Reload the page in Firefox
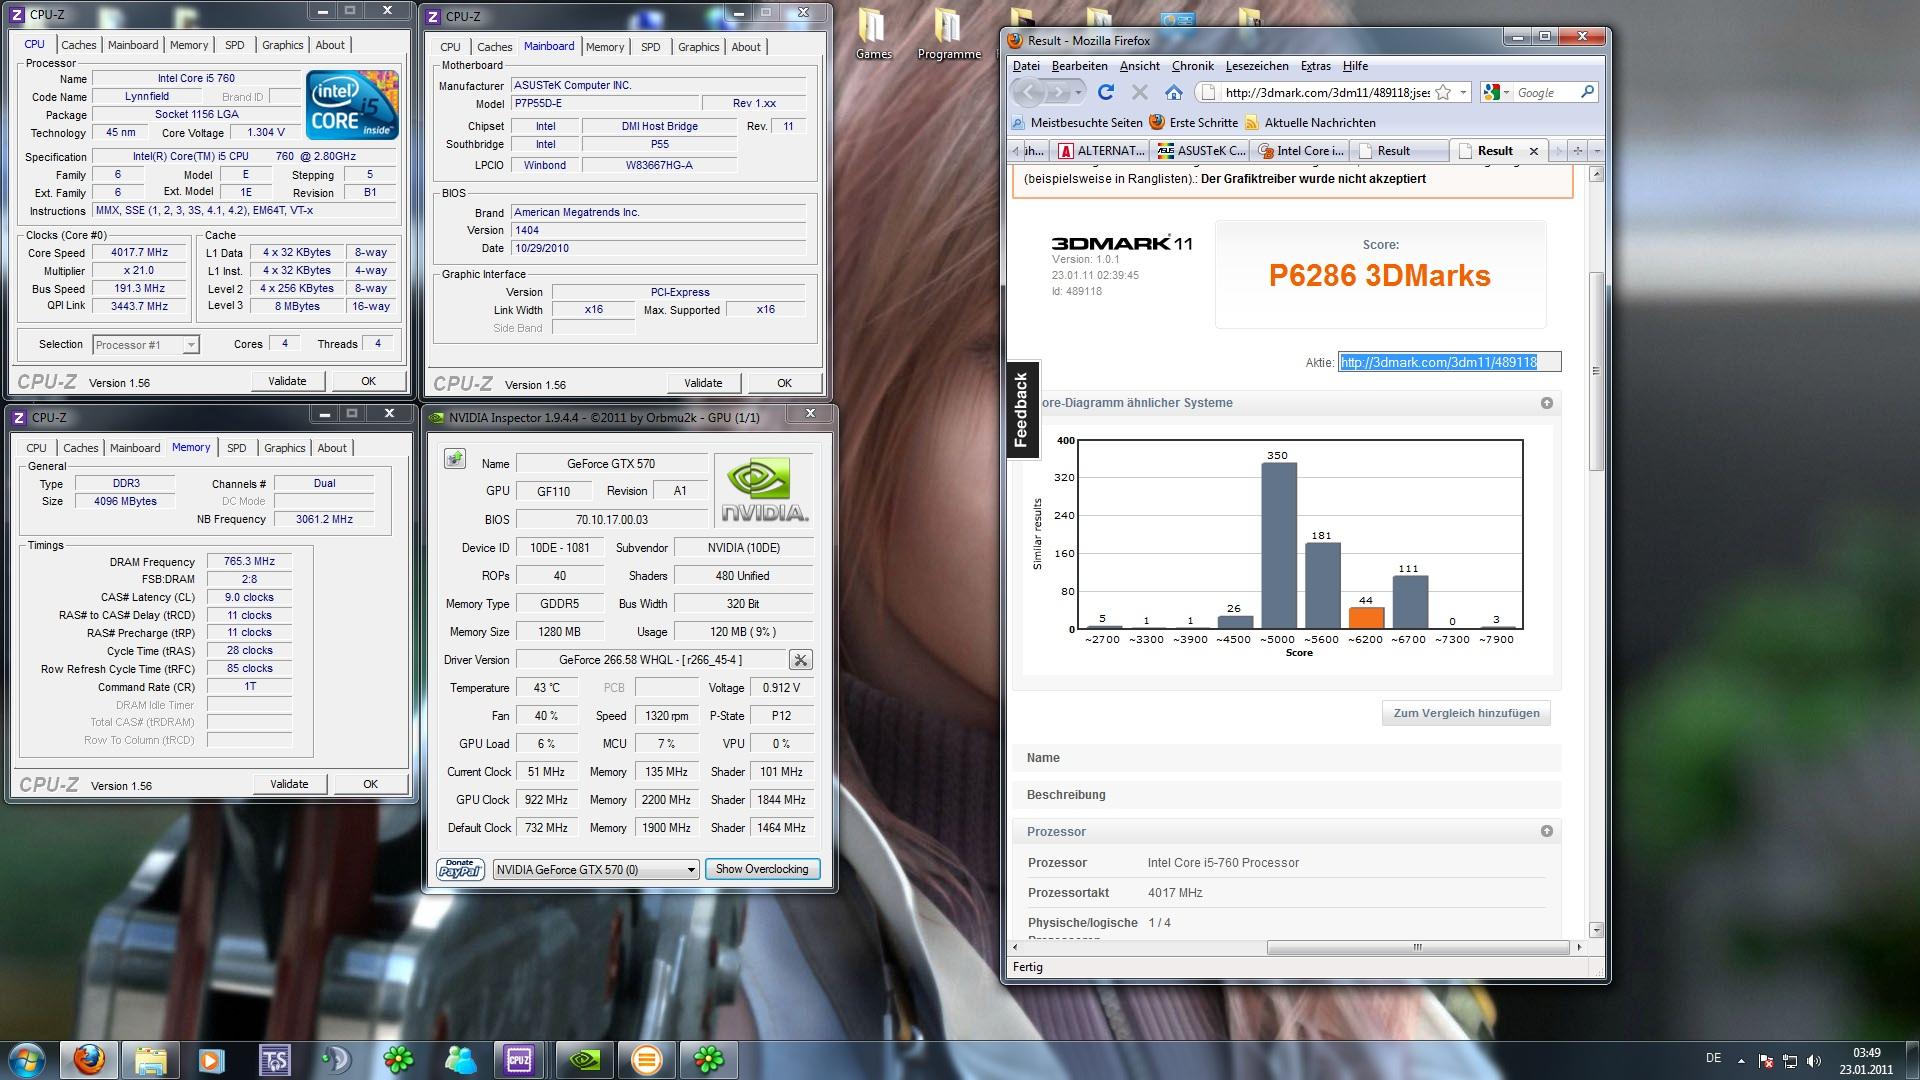Image resolution: width=1920 pixels, height=1080 pixels. coord(1106,92)
